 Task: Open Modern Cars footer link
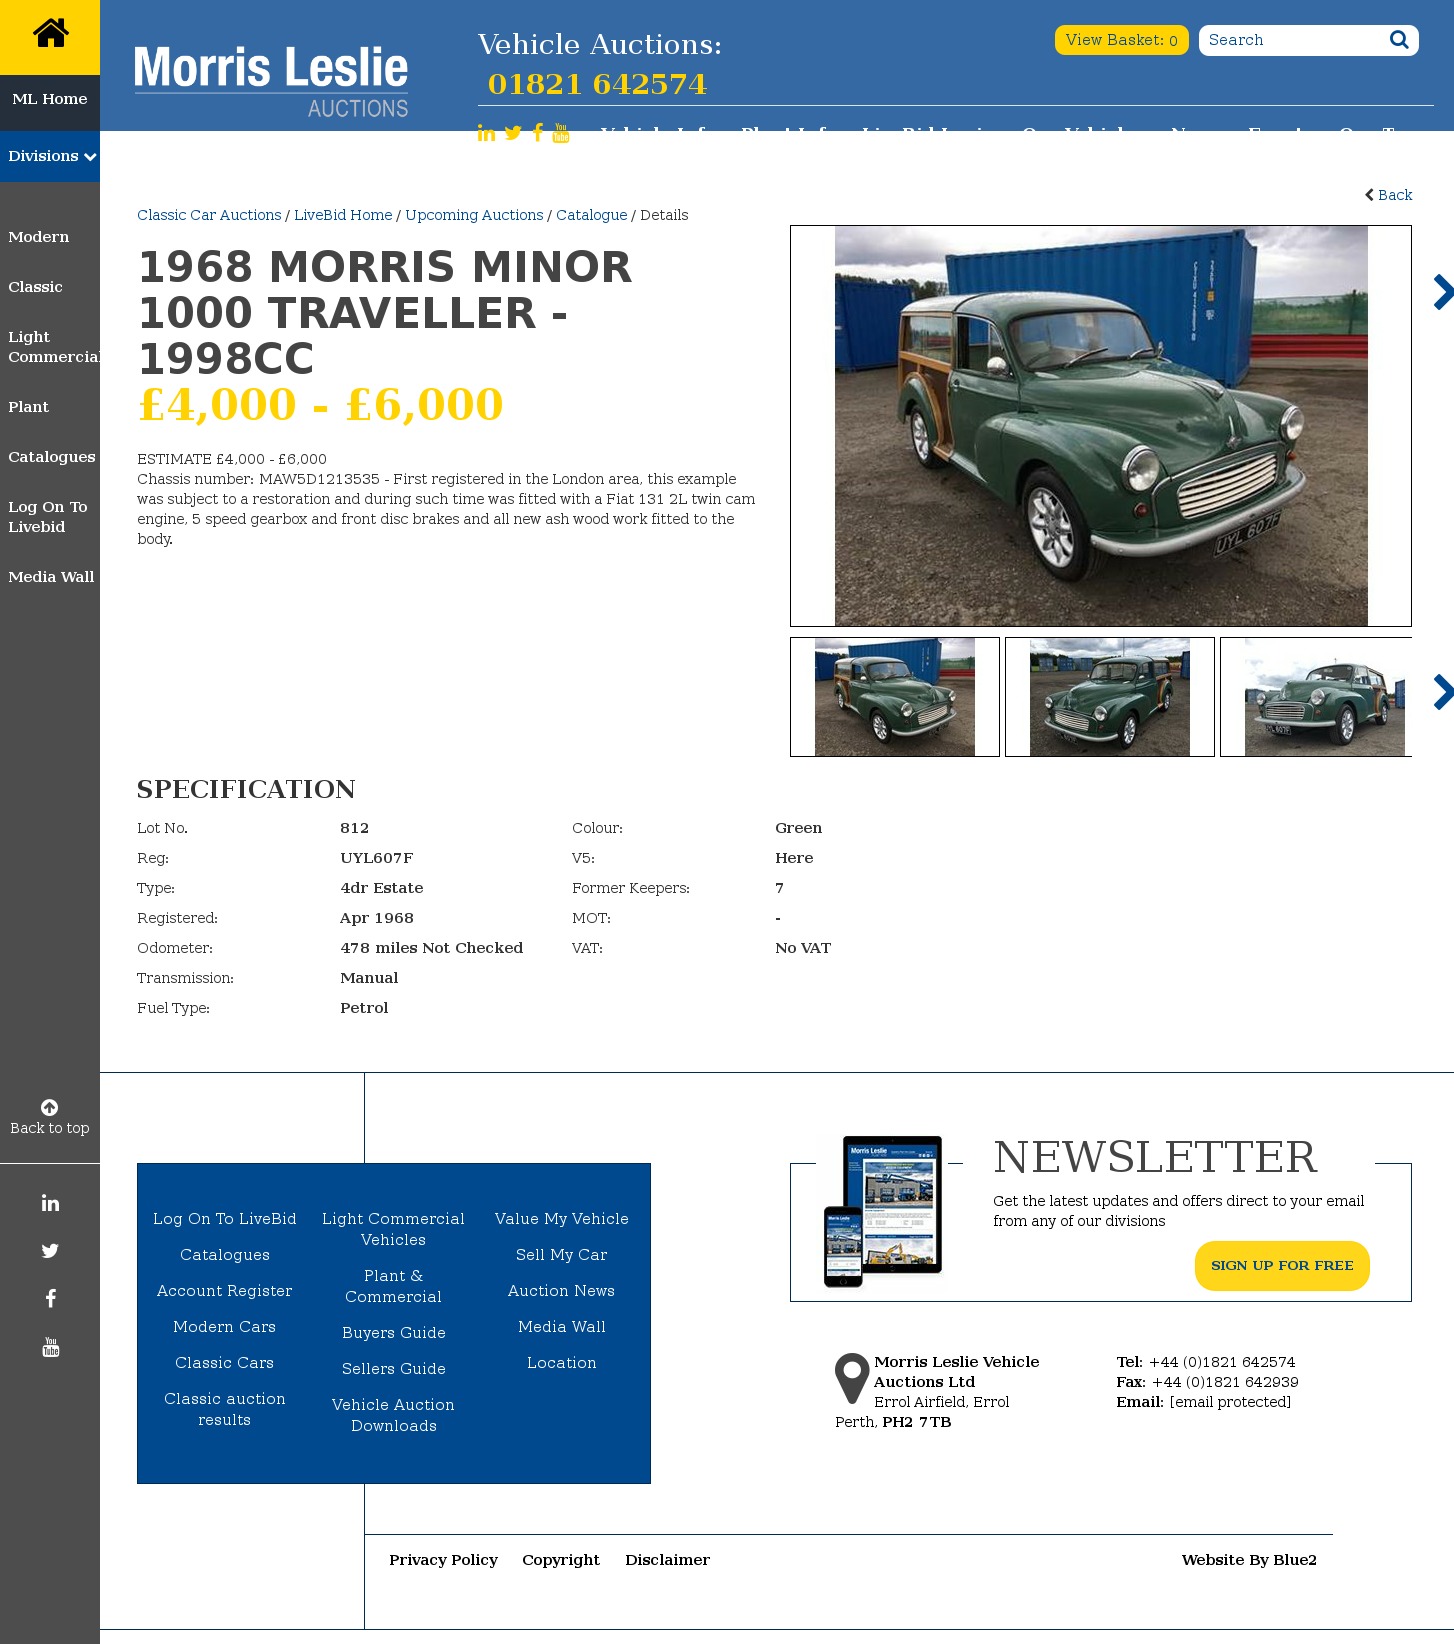coord(225,1327)
